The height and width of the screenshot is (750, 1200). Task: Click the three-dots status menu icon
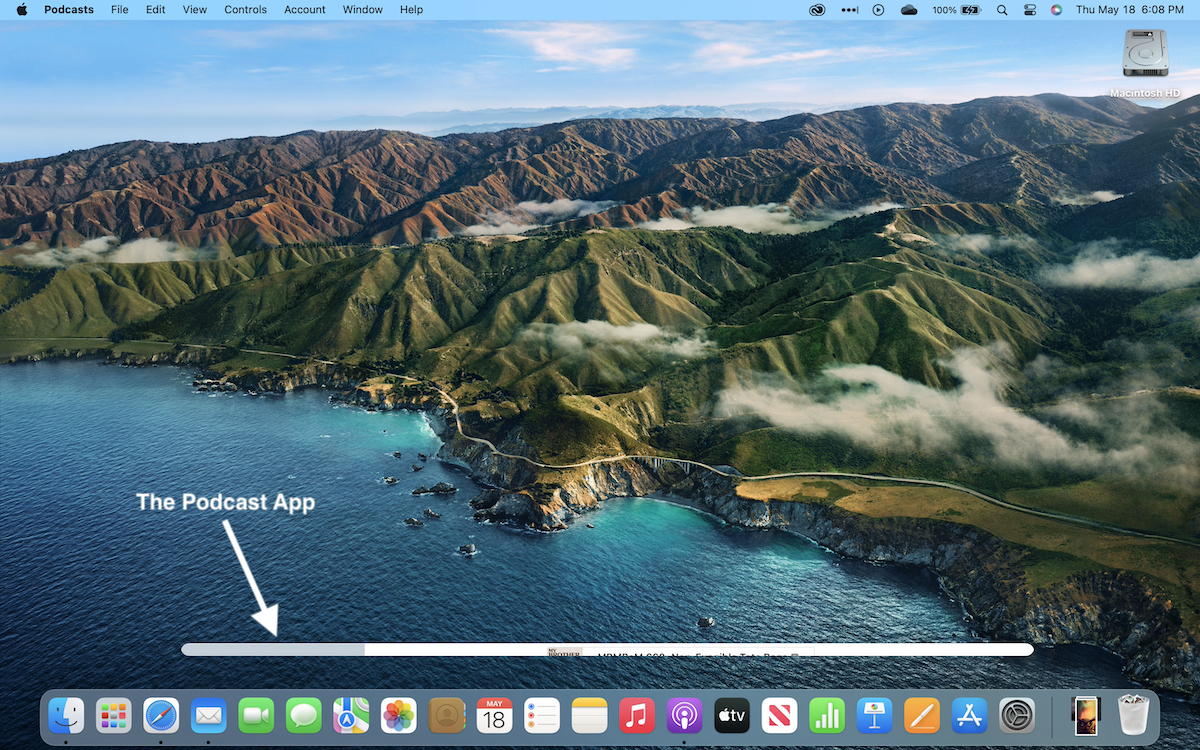[x=850, y=9]
